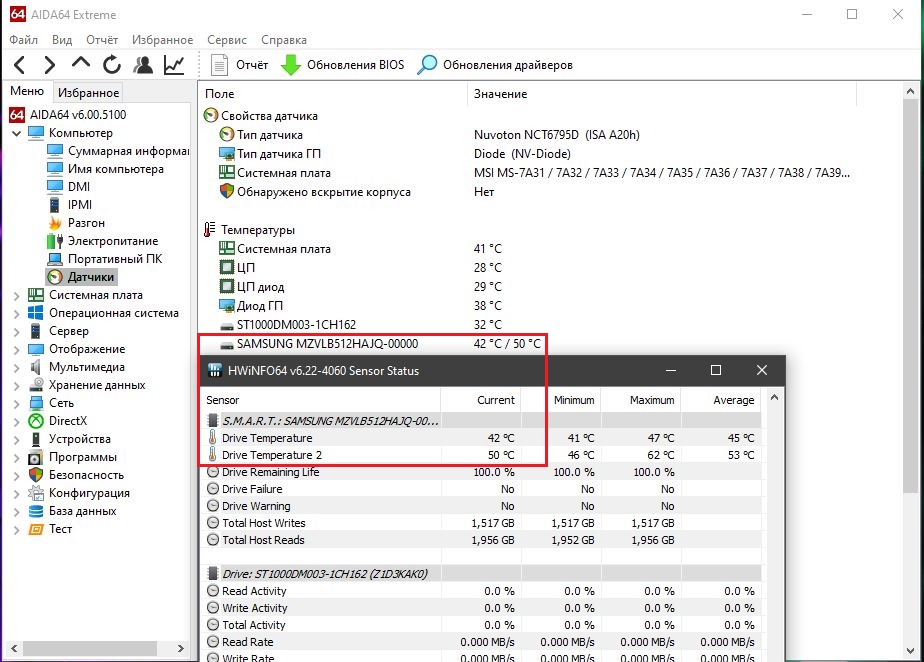Click the Отчёт report toolbar button
Image resolution: width=924 pixels, height=662 pixels.
click(239, 65)
